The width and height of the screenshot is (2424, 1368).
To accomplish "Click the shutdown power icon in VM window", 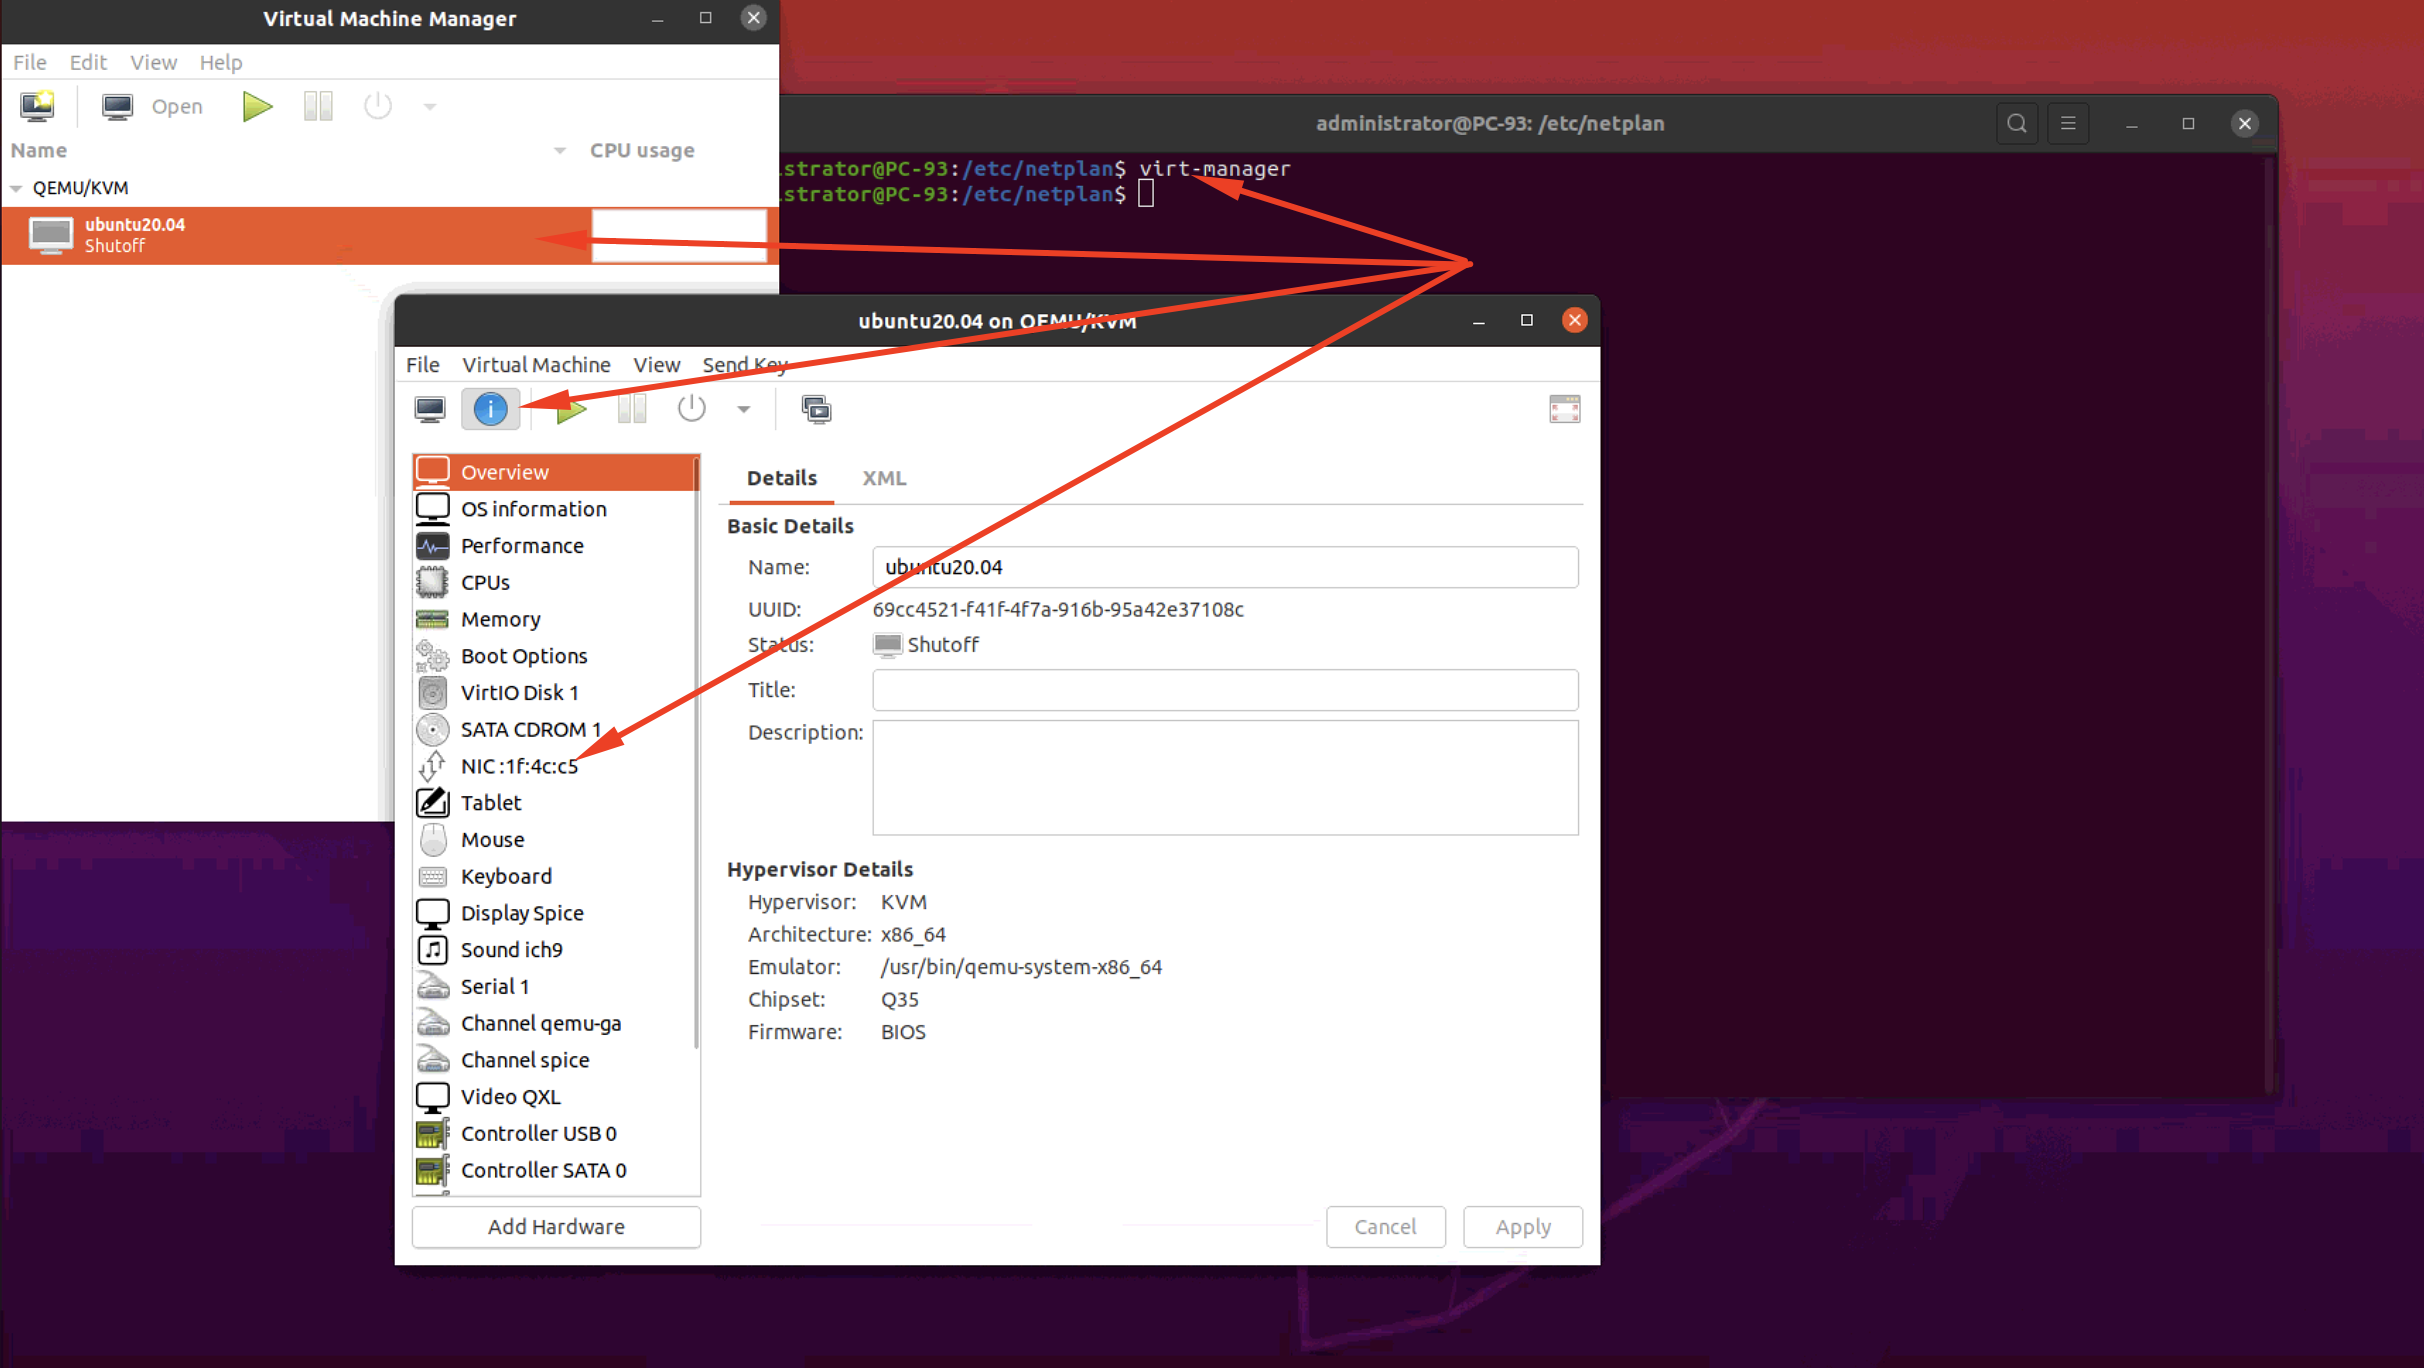I will (x=691, y=409).
